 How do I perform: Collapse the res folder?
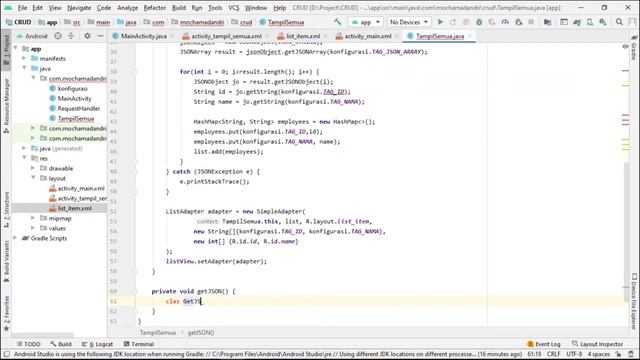coord(24,158)
